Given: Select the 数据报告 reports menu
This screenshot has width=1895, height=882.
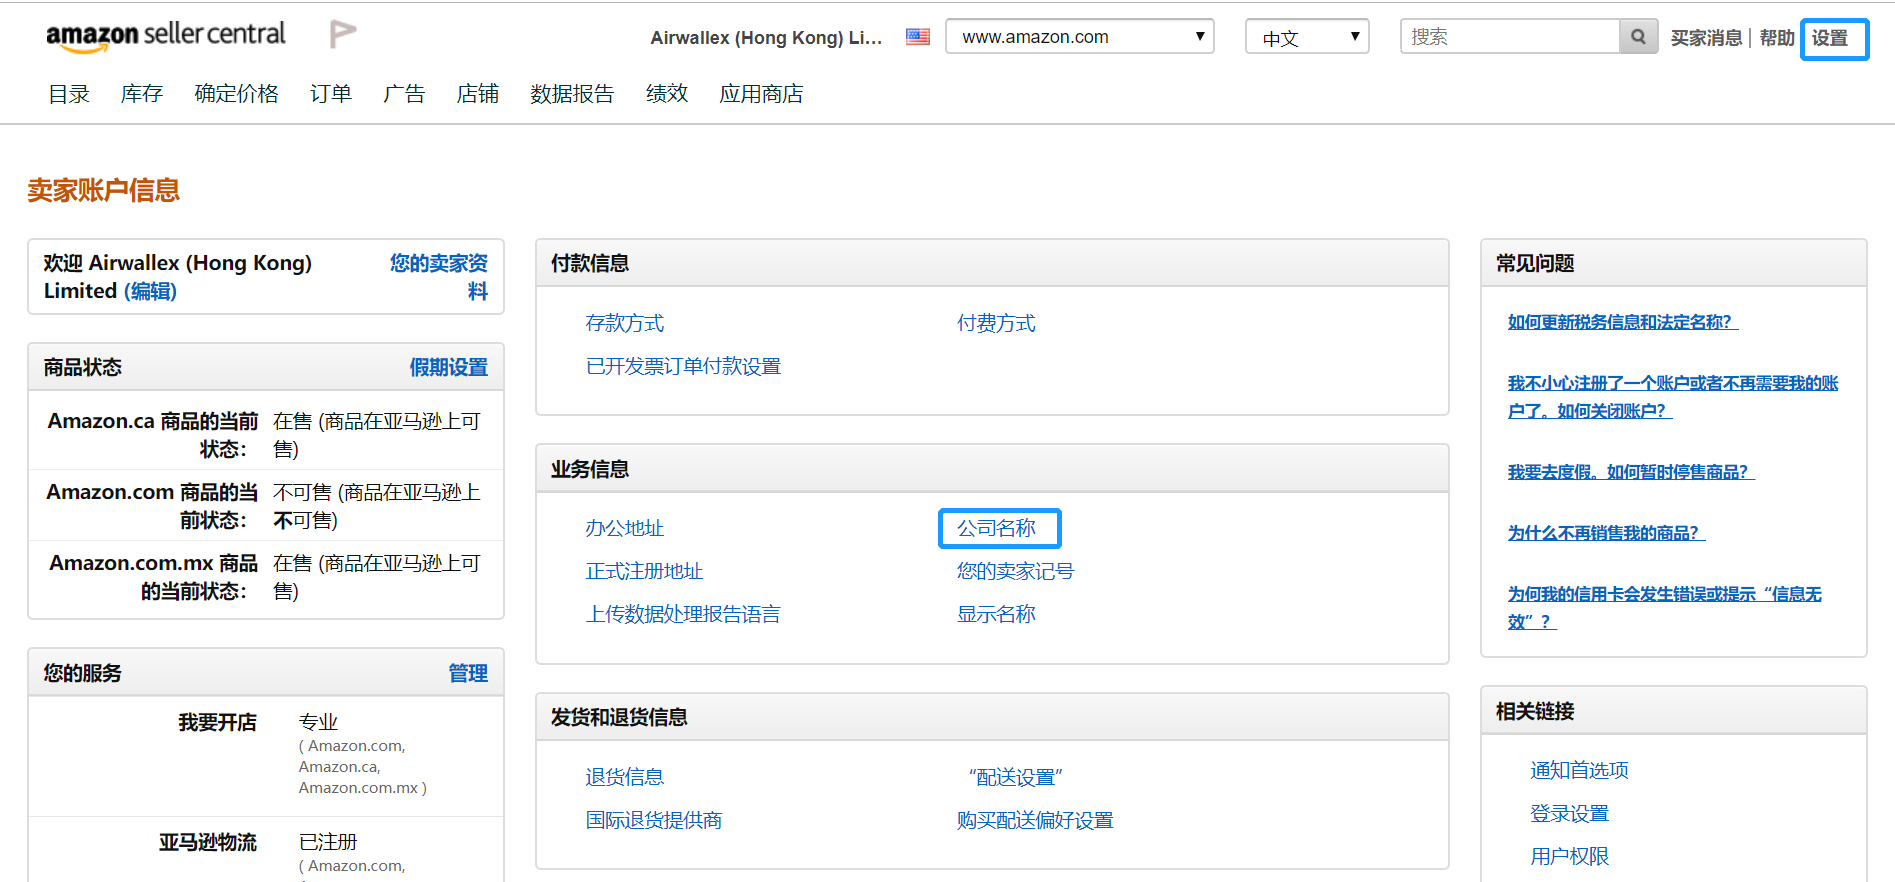Looking at the screenshot, I should click(x=572, y=94).
